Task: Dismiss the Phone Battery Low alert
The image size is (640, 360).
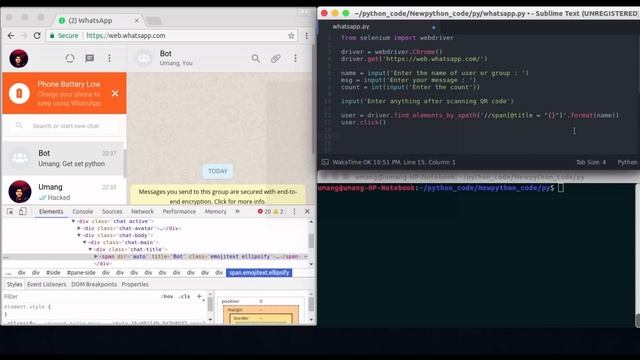Action: point(115,93)
